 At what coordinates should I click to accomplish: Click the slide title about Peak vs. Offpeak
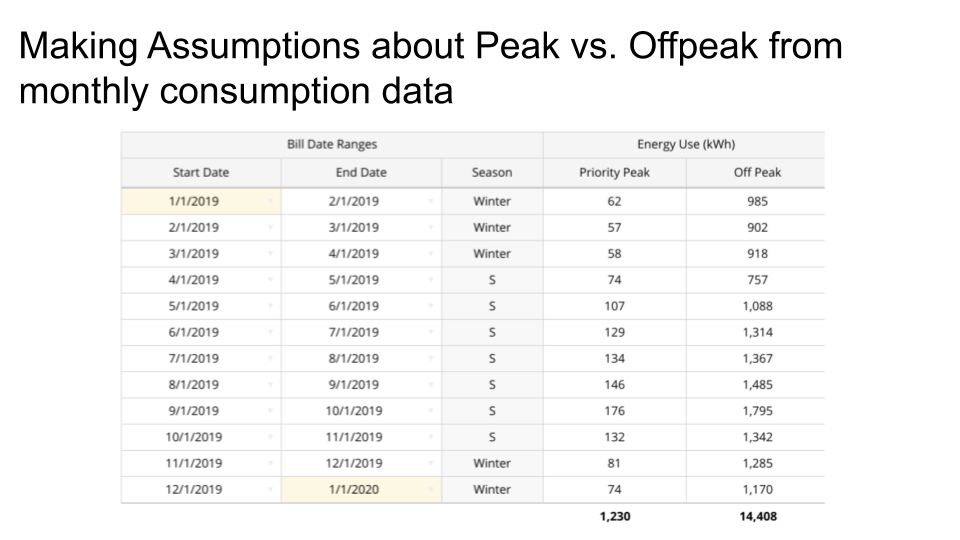tap(430, 68)
